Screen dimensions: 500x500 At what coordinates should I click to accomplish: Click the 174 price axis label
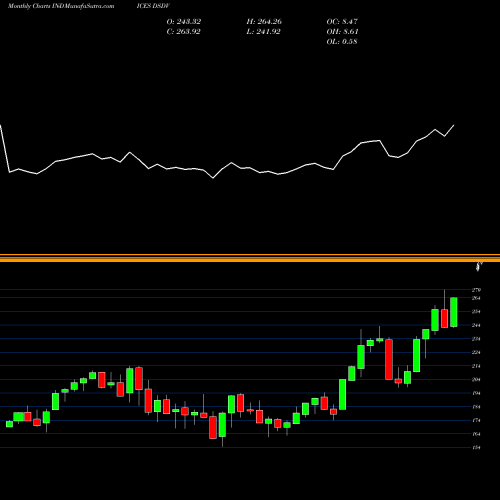tap(476, 420)
